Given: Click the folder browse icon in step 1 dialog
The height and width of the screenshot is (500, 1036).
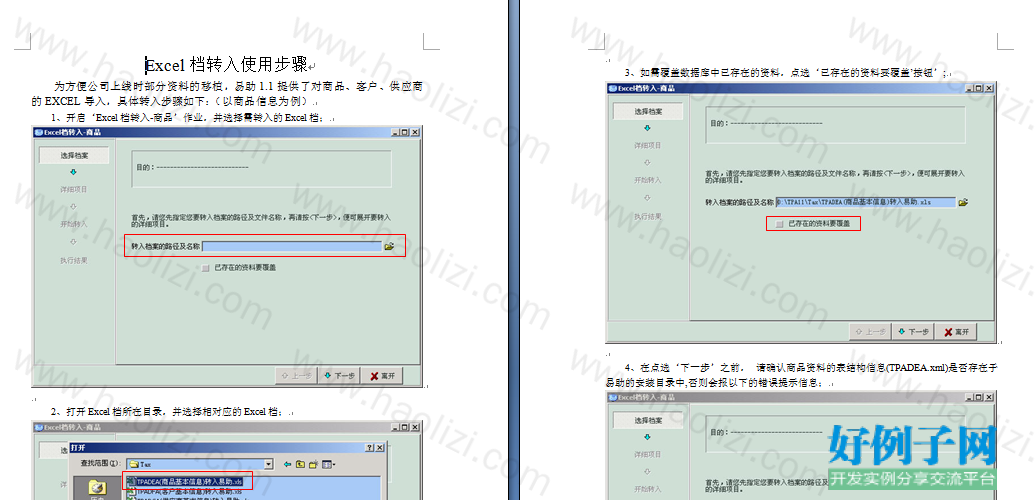Looking at the screenshot, I should tap(389, 246).
